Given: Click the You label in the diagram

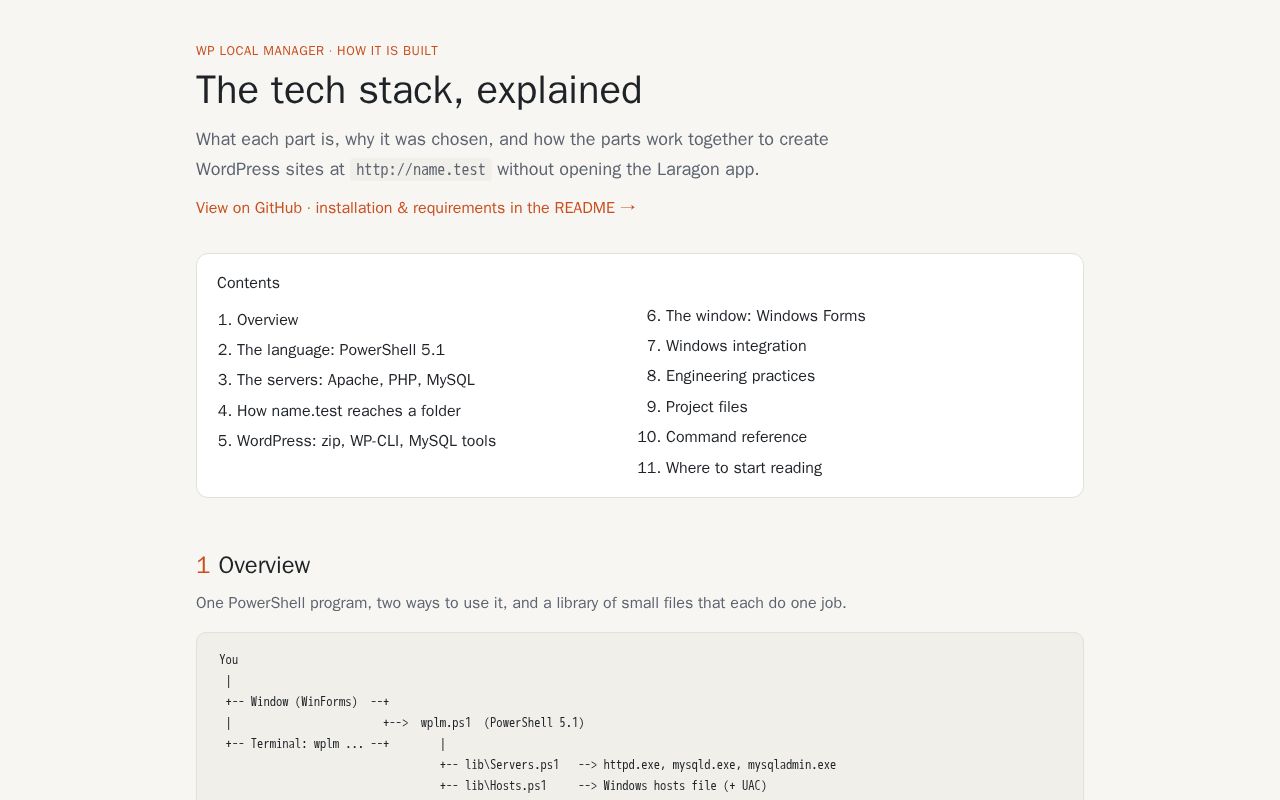Looking at the screenshot, I should coord(229,660).
